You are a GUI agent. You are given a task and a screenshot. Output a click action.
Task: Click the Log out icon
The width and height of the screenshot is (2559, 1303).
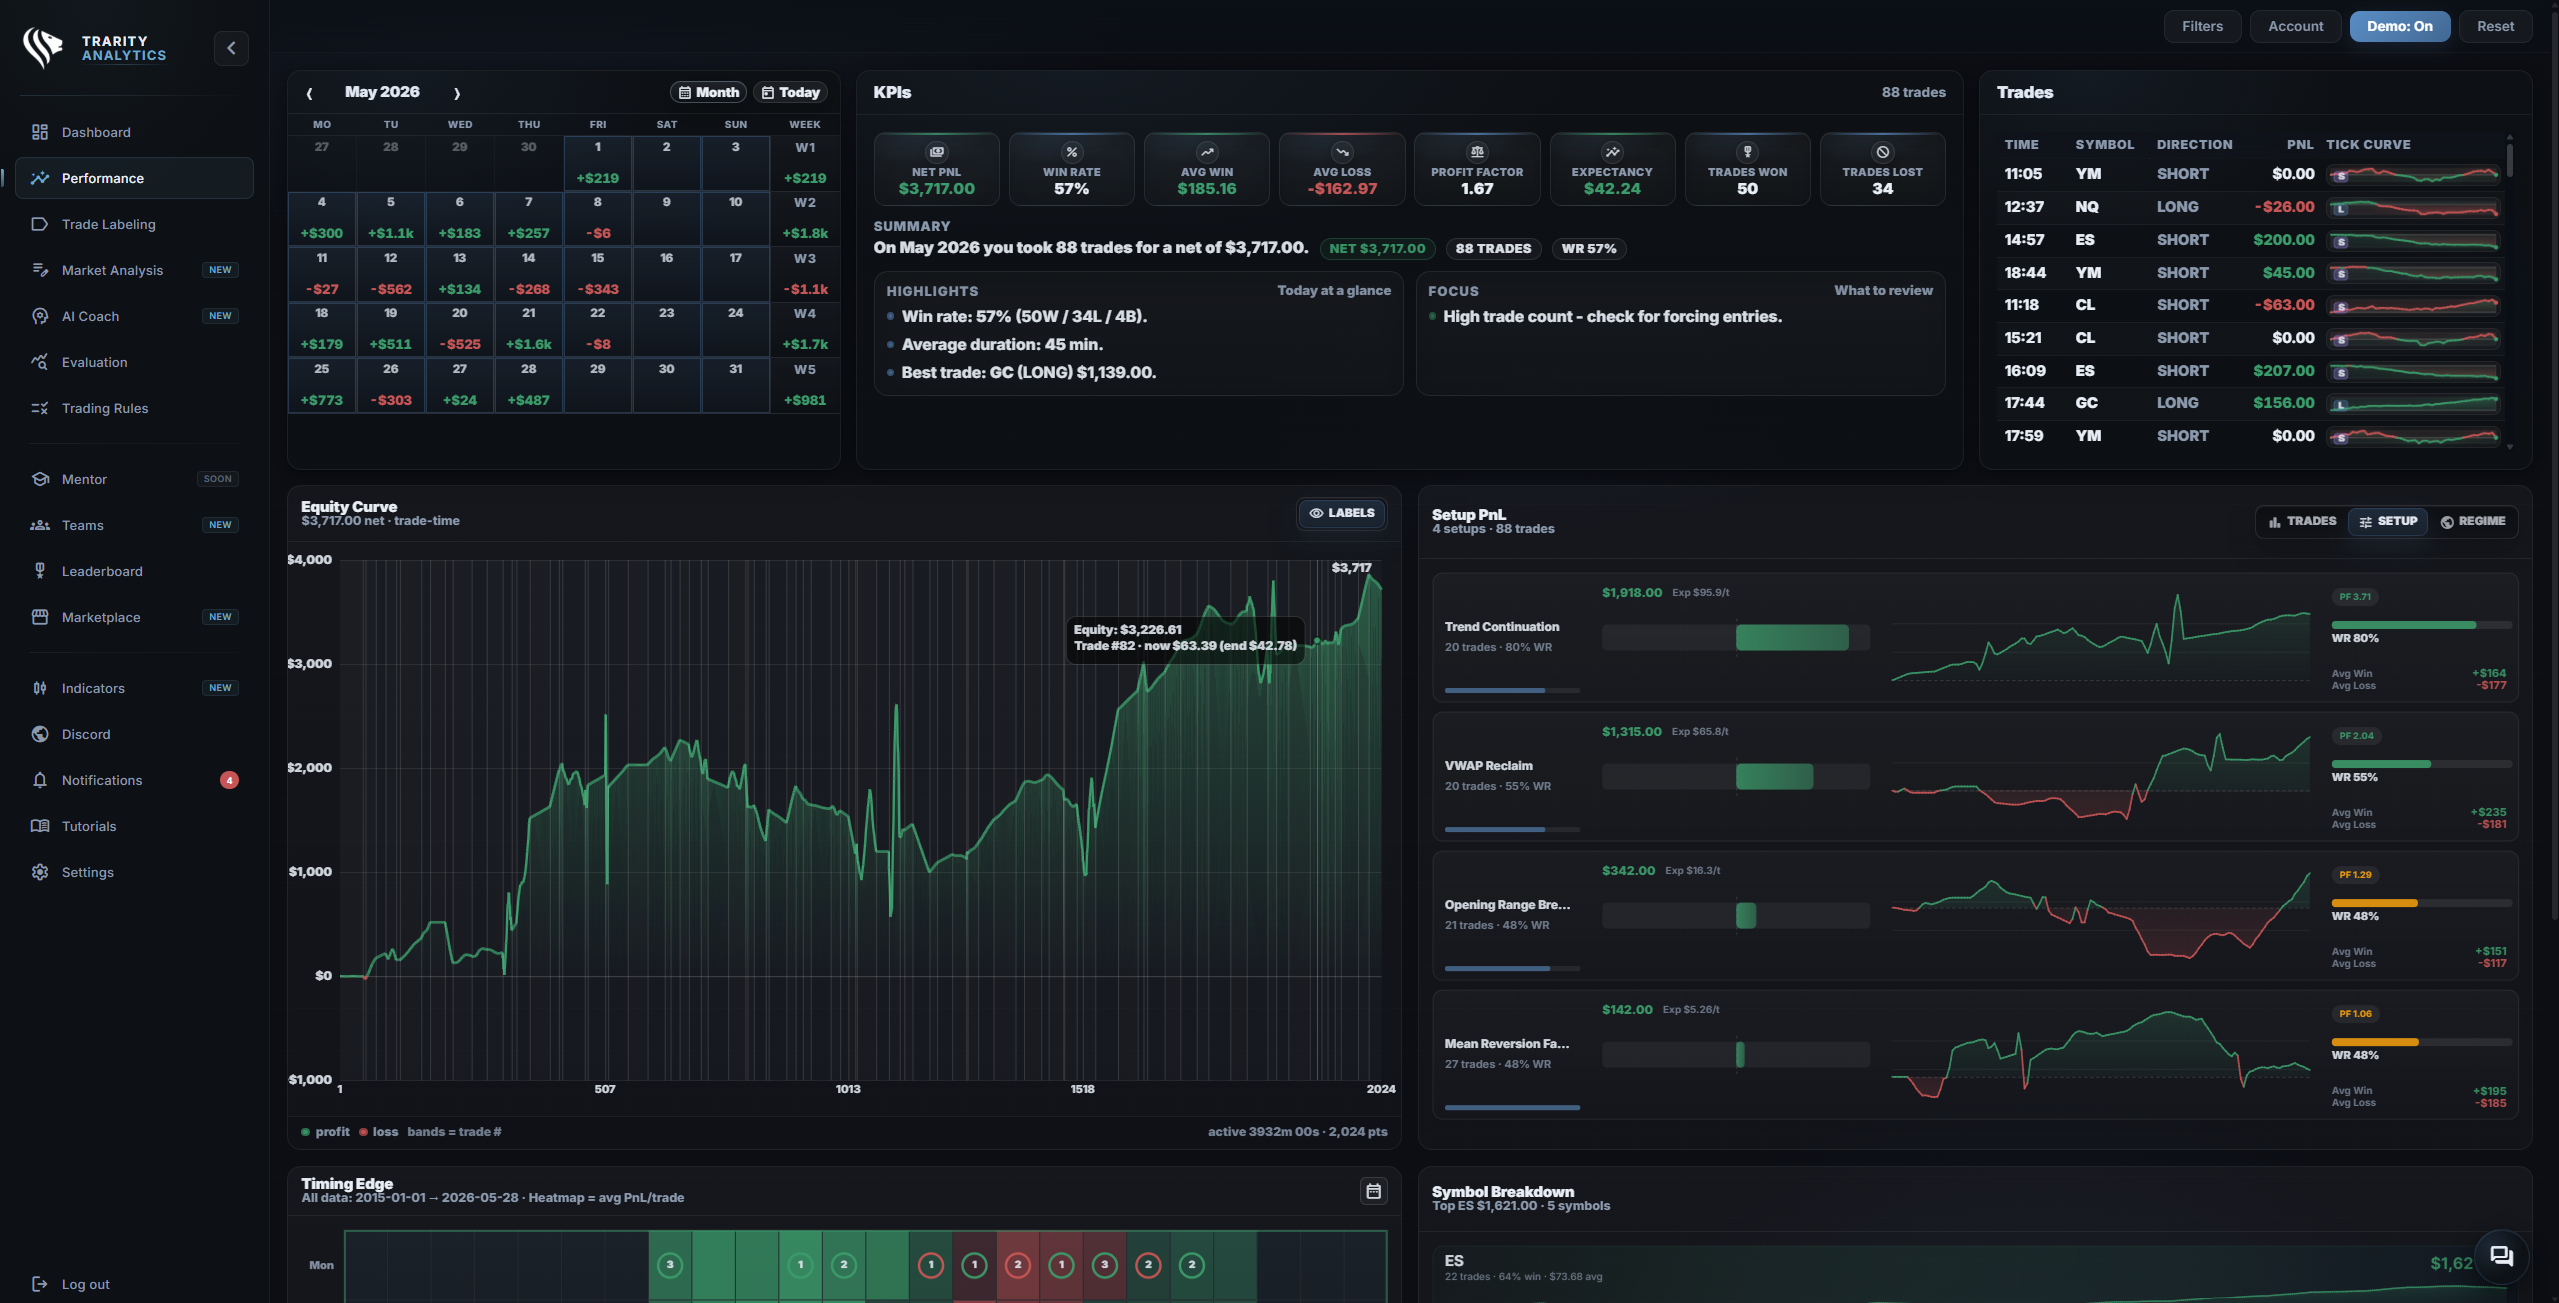pos(40,1284)
